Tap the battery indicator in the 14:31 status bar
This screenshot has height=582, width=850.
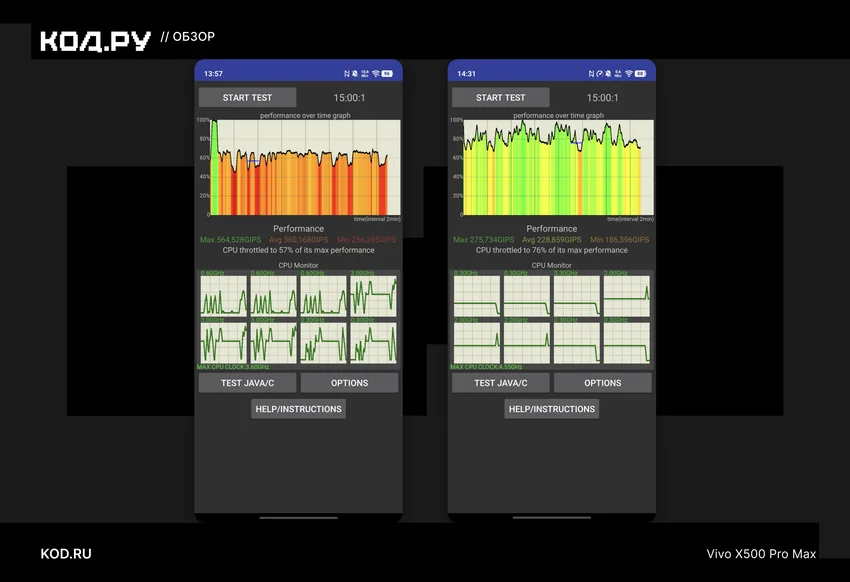640,74
